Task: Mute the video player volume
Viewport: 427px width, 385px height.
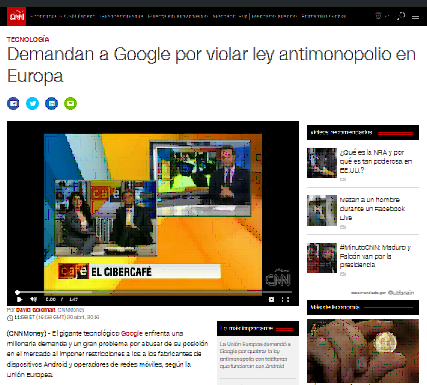Action: click(34, 300)
